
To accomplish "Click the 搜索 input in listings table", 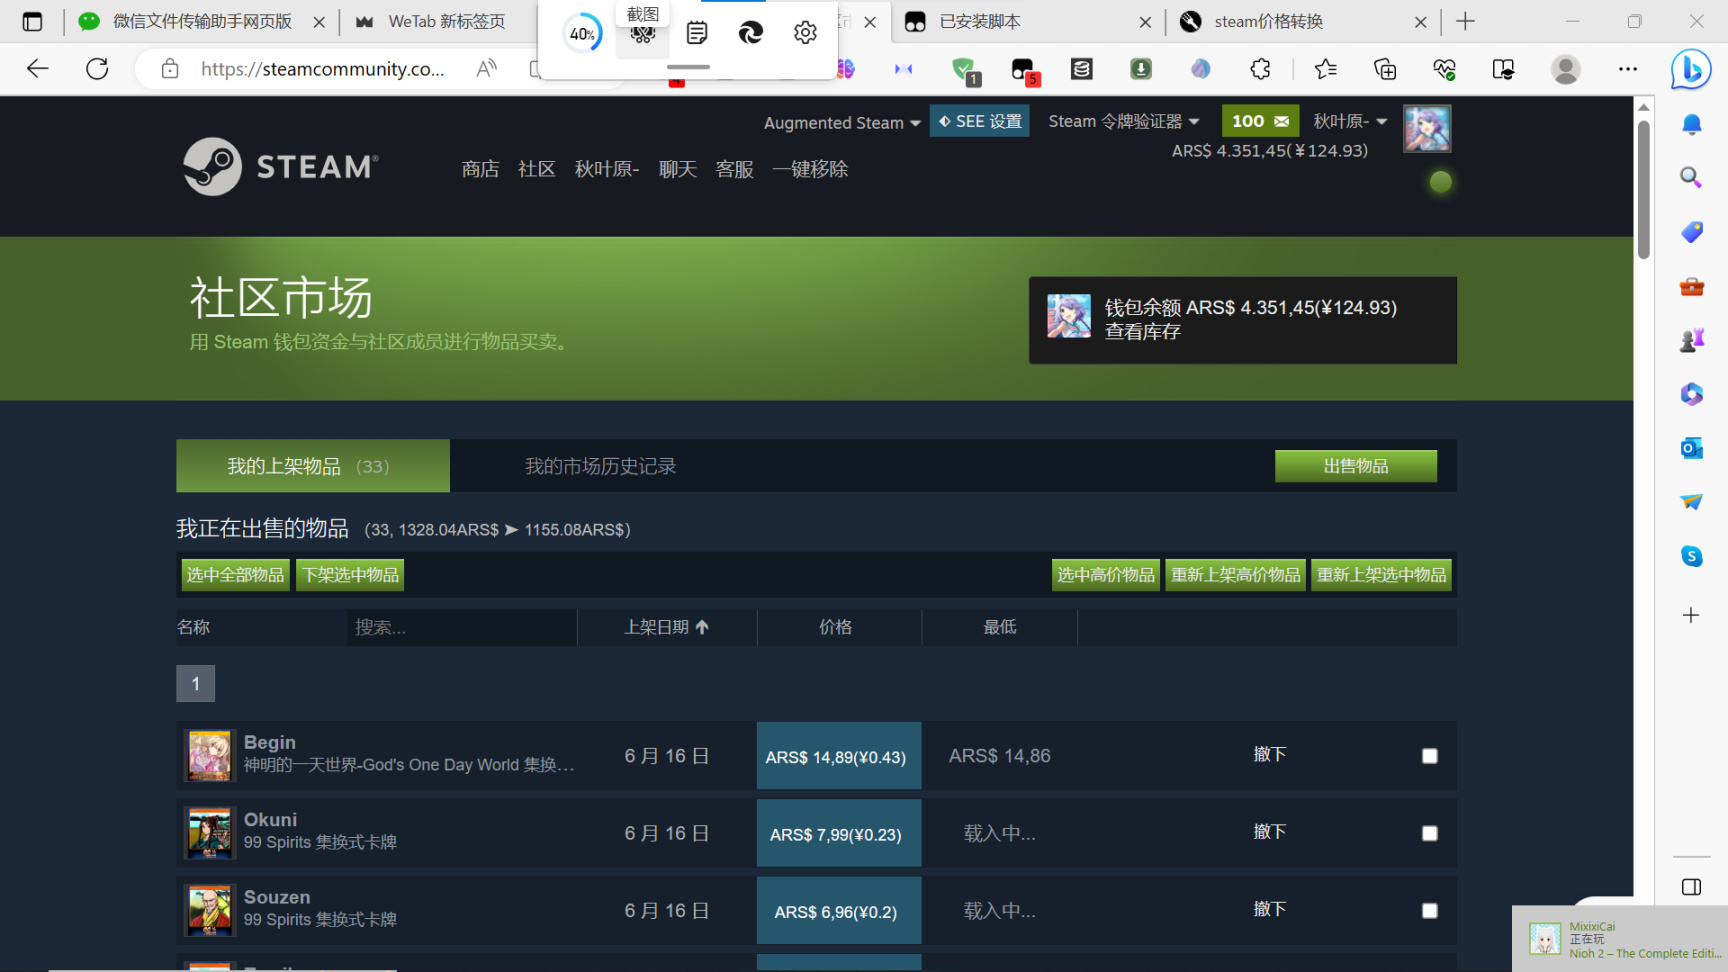I will (x=462, y=627).
